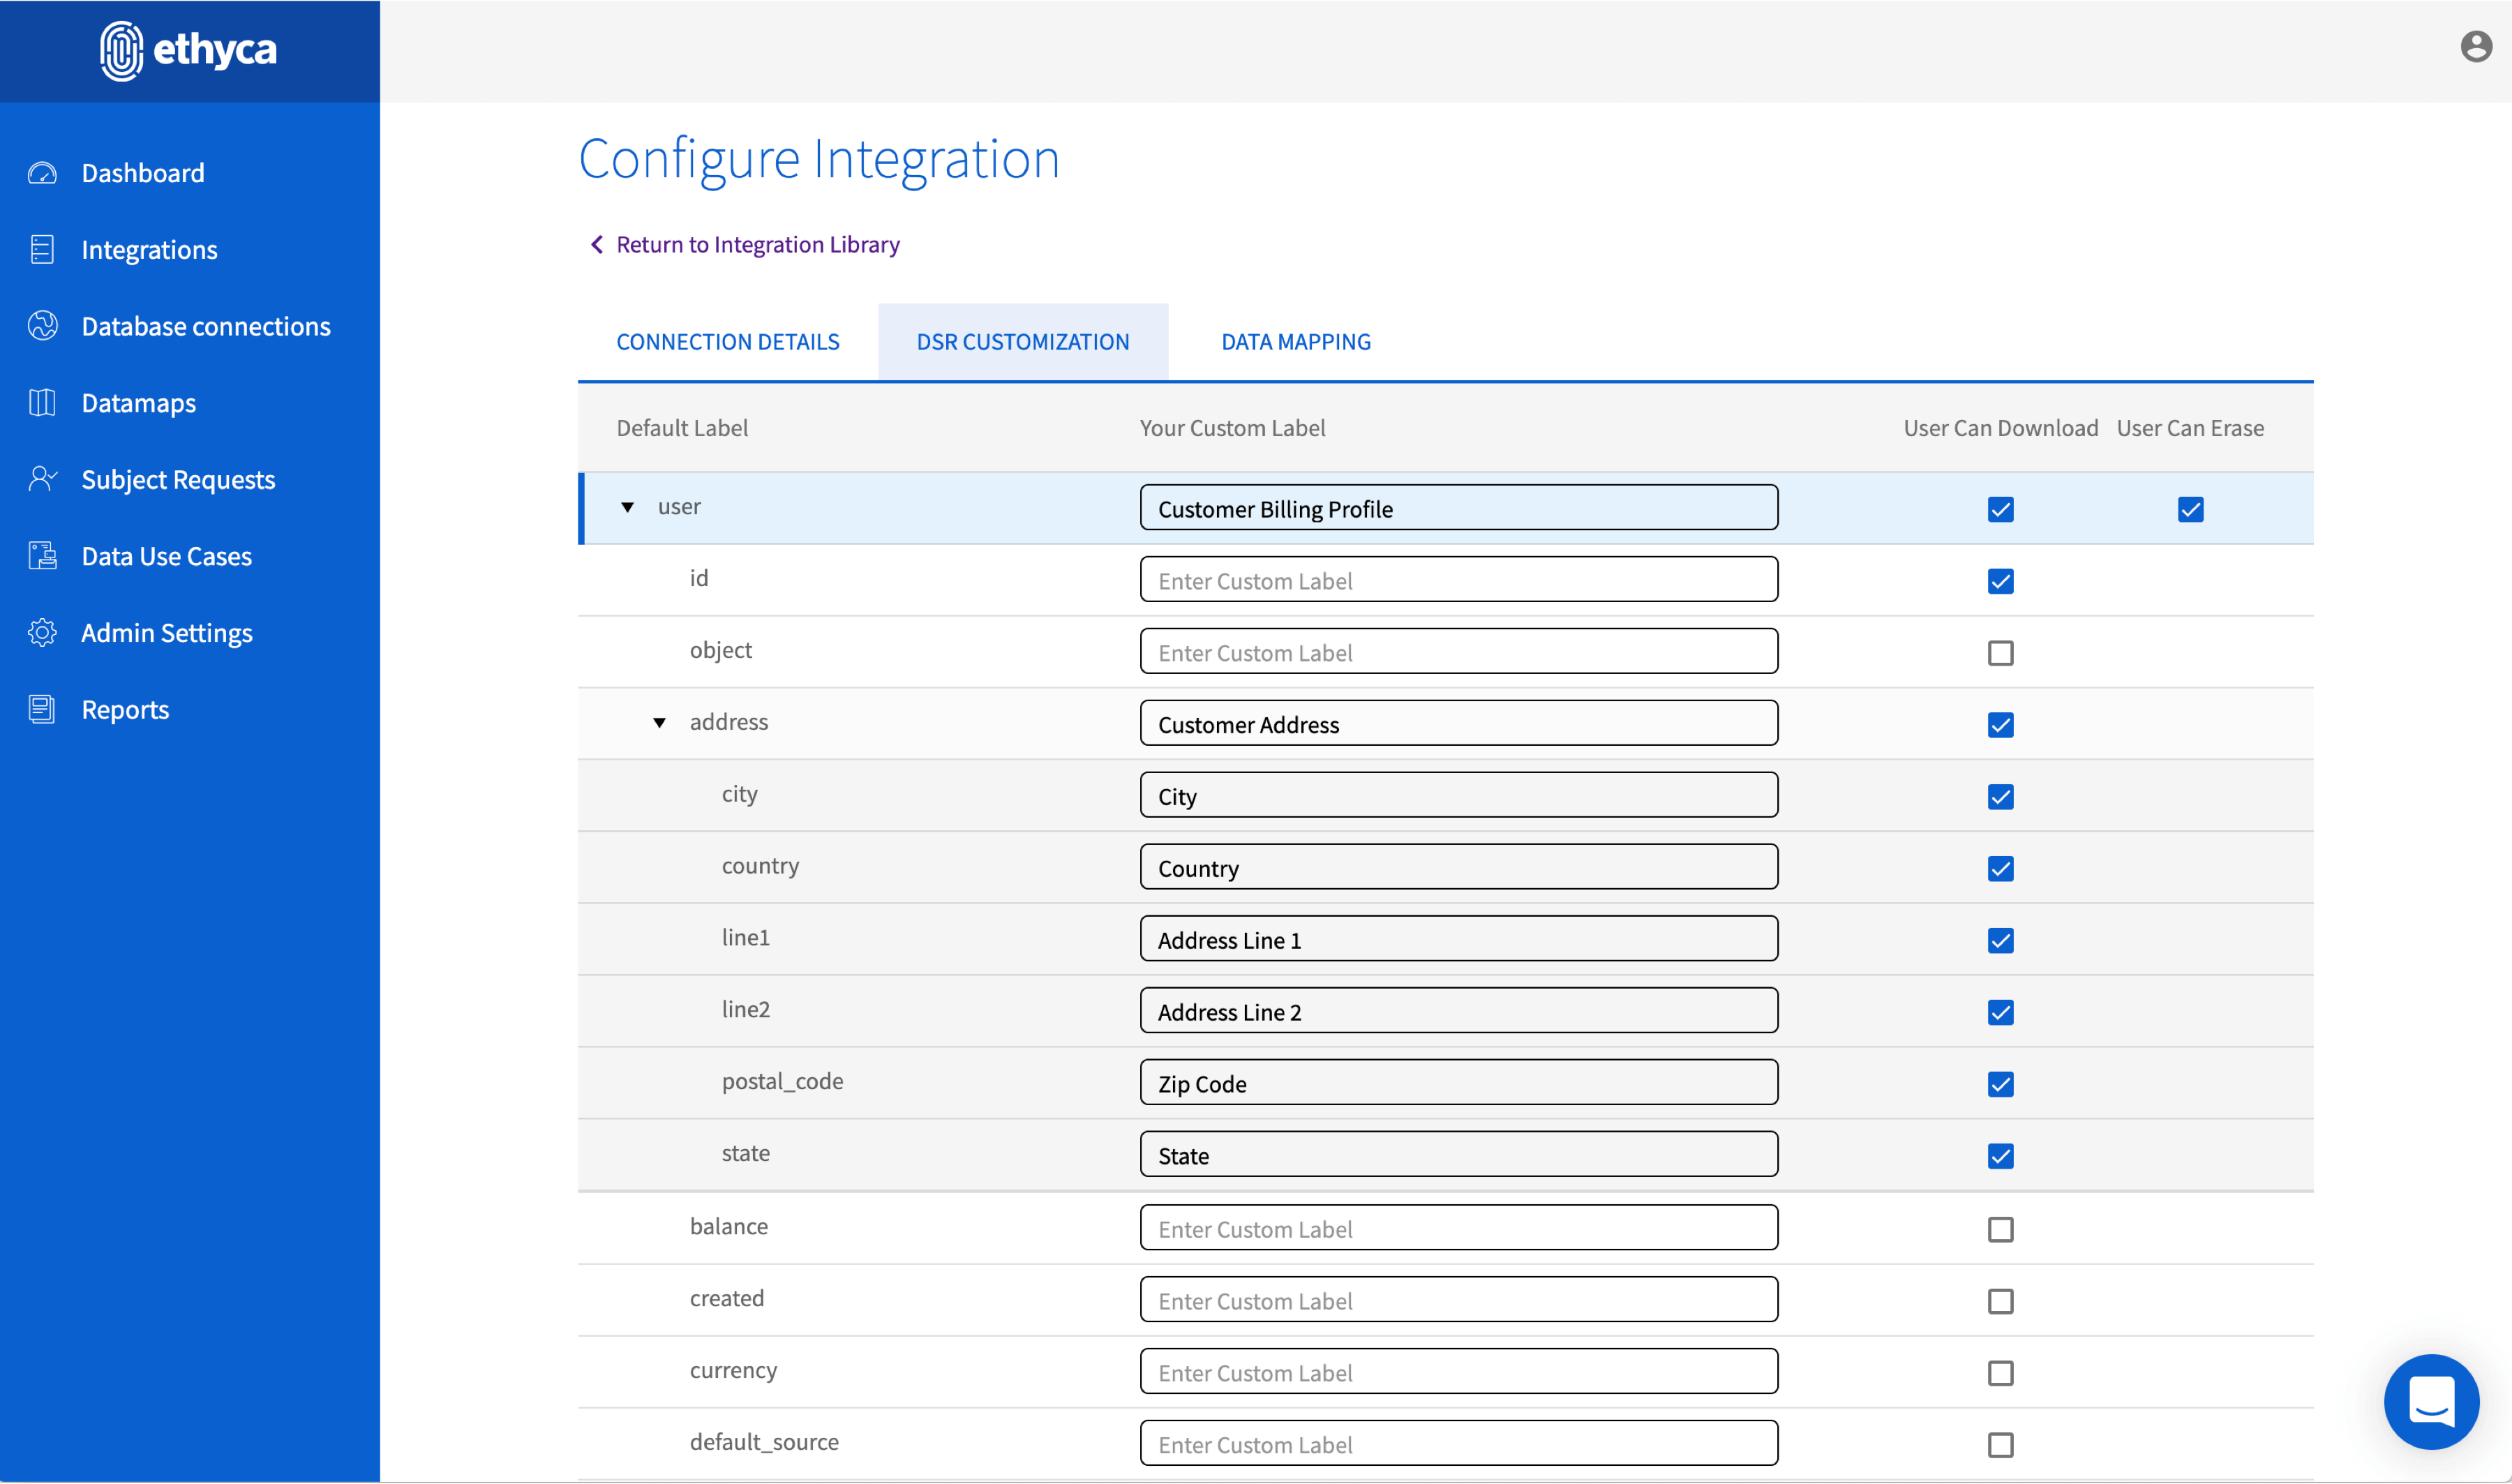The width and height of the screenshot is (2512, 1484).
Task: Click the Datamaps map icon
Action: point(42,403)
